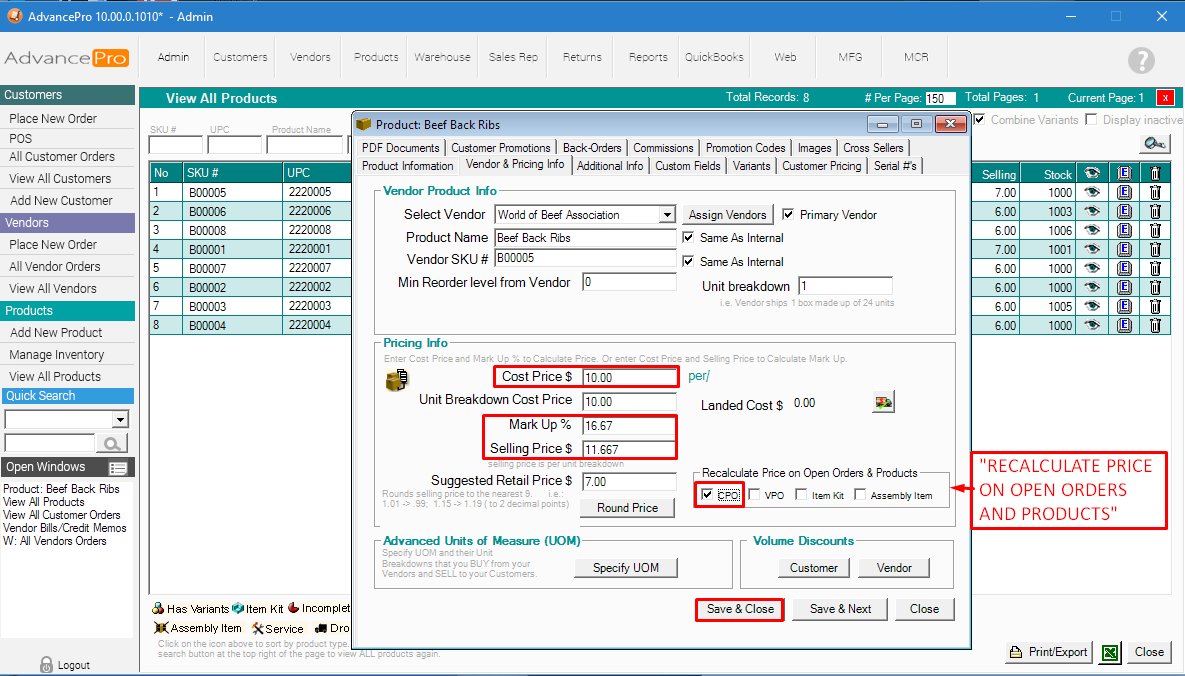1185x676 pixels.
Task: Expand the Select Vendor dropdown
Action: 667,215
